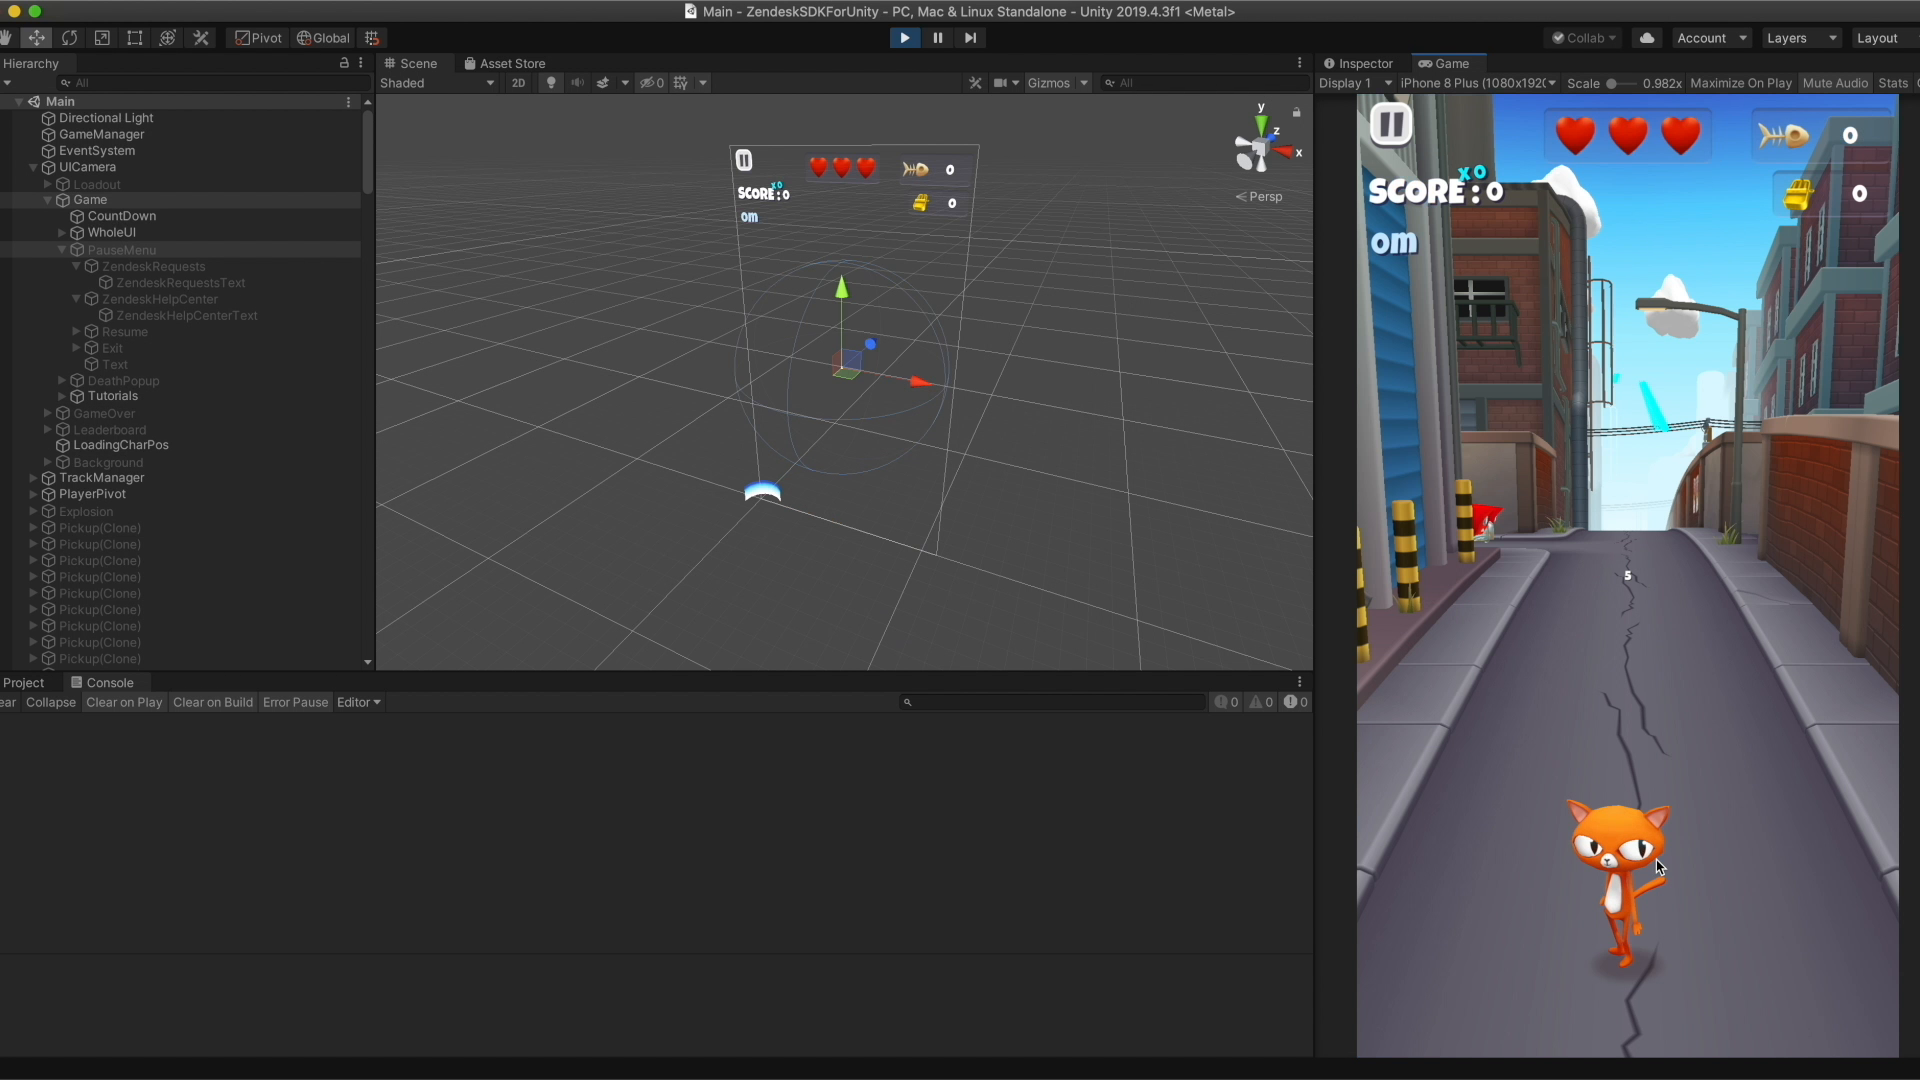The image size is (1920, 1080).
Task: Collapse the PauseMenu tree node
Action: coord(62,250)
